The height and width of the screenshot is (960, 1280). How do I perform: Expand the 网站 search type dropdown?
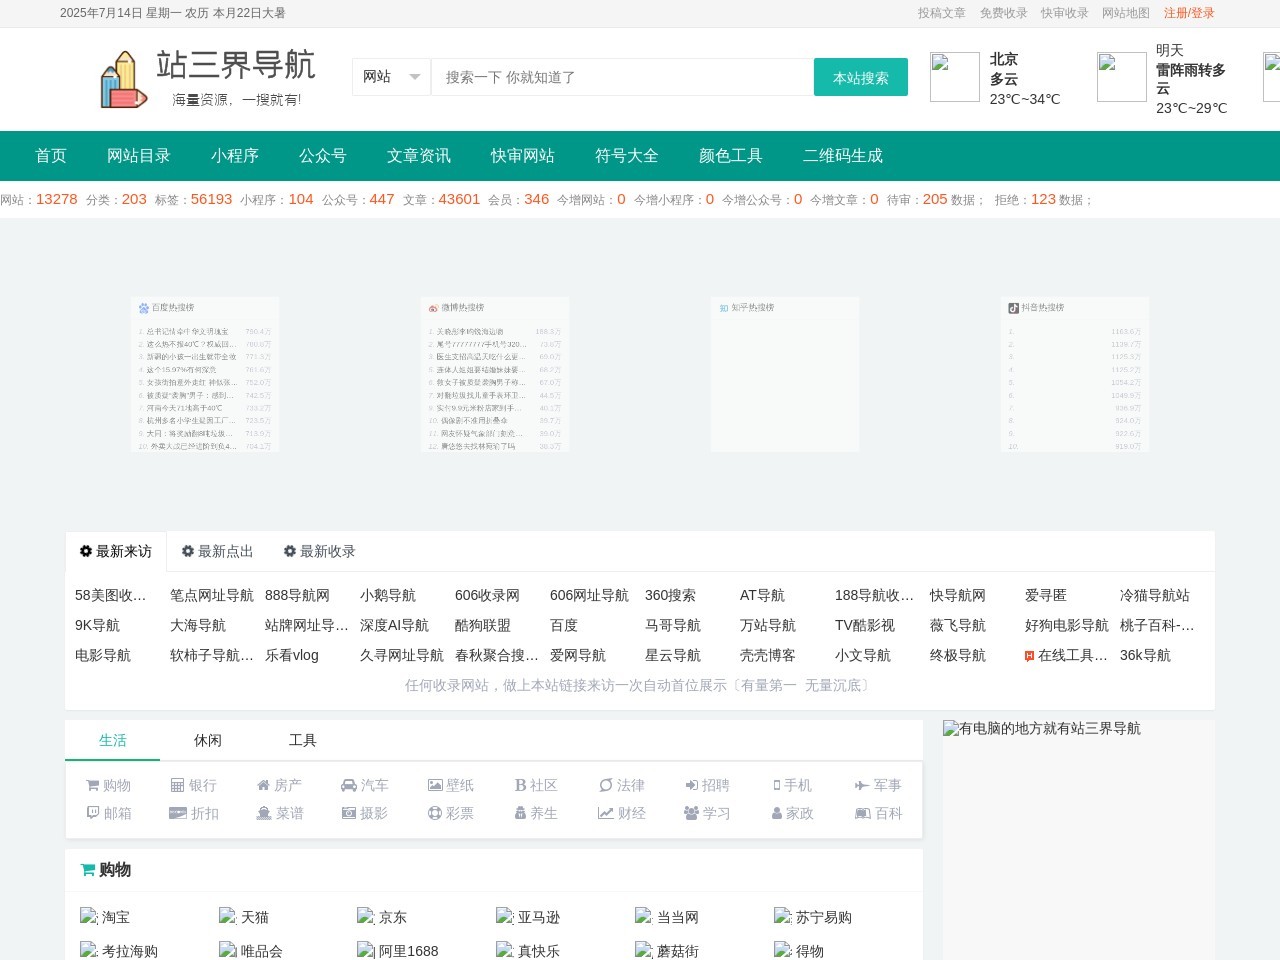click(391, 77)
